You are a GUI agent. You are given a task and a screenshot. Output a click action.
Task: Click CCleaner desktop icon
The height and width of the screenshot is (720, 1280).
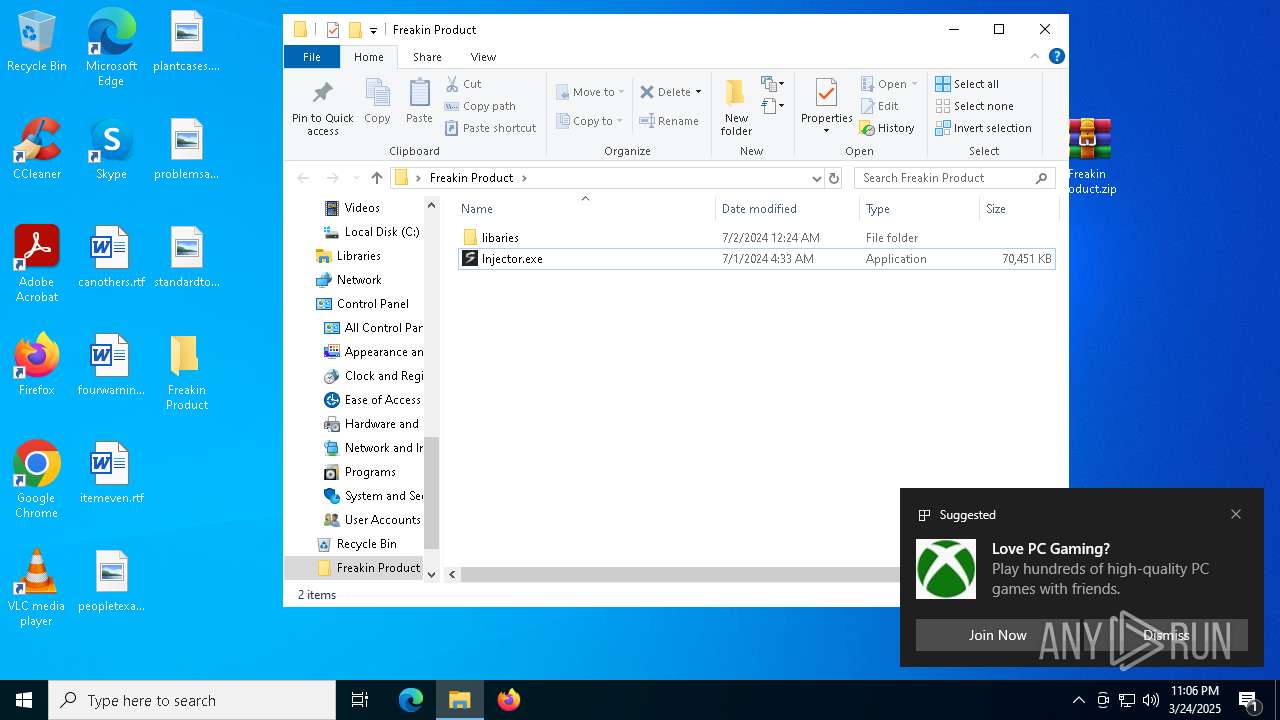(x=37, y=150)
